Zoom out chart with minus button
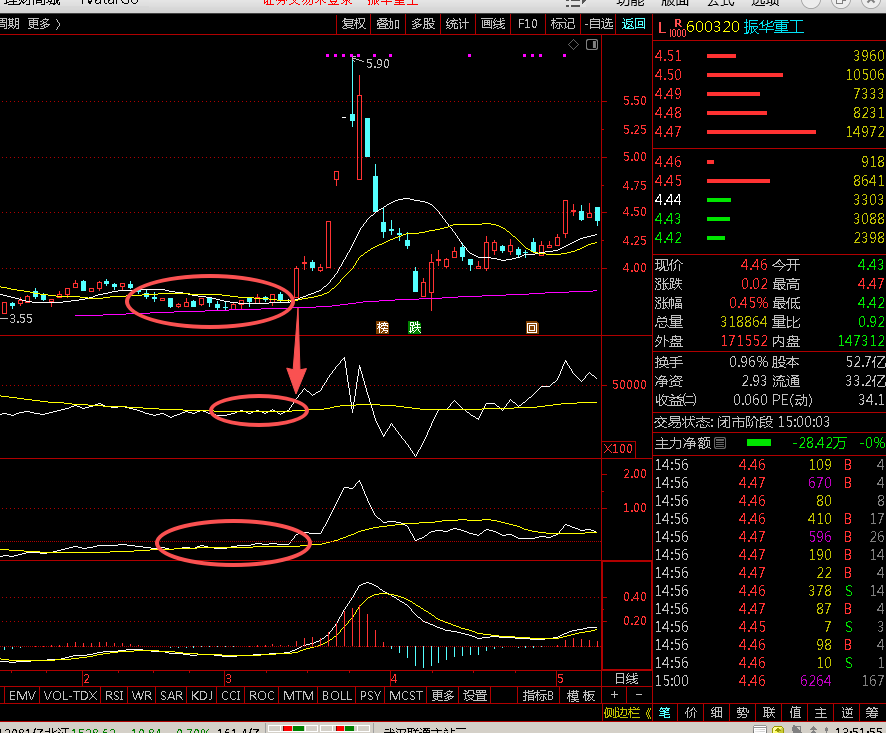This screenshot has height=733, width=886. (639, 695)
